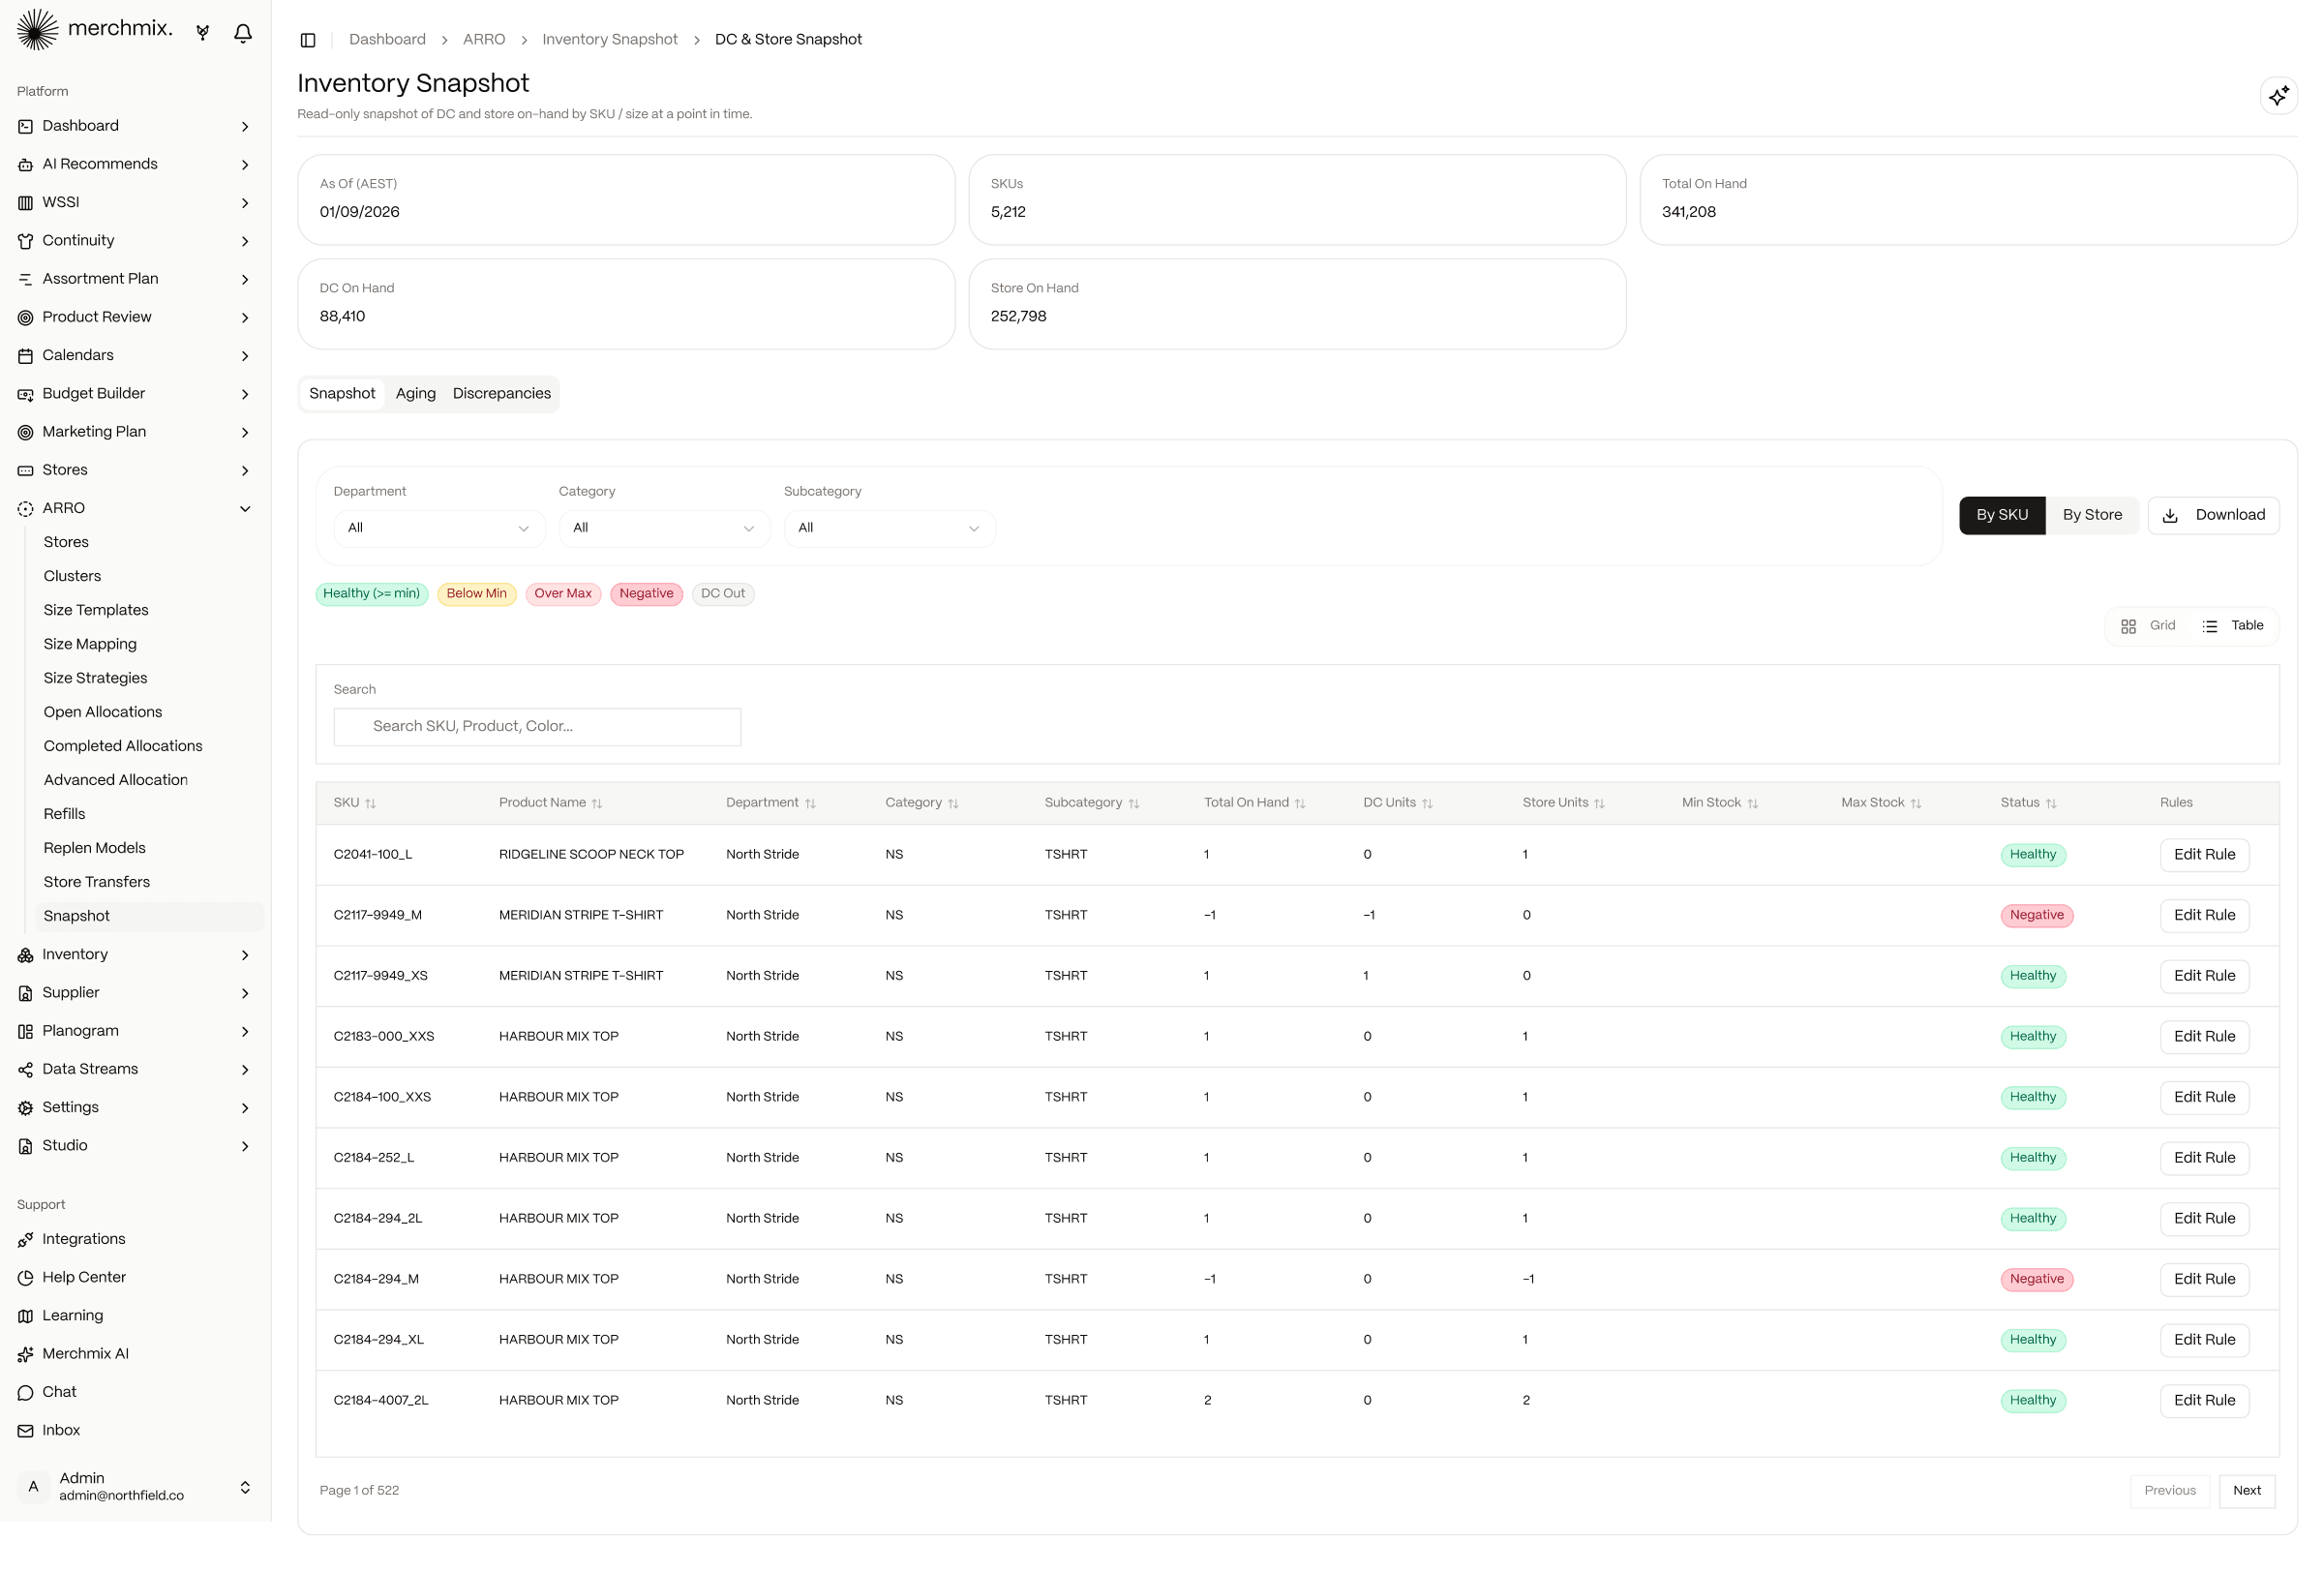Select the Snapshot tab
The height and width of the screenshot is (1573, 2324).
pyautogui.click(x=342, y=394)
